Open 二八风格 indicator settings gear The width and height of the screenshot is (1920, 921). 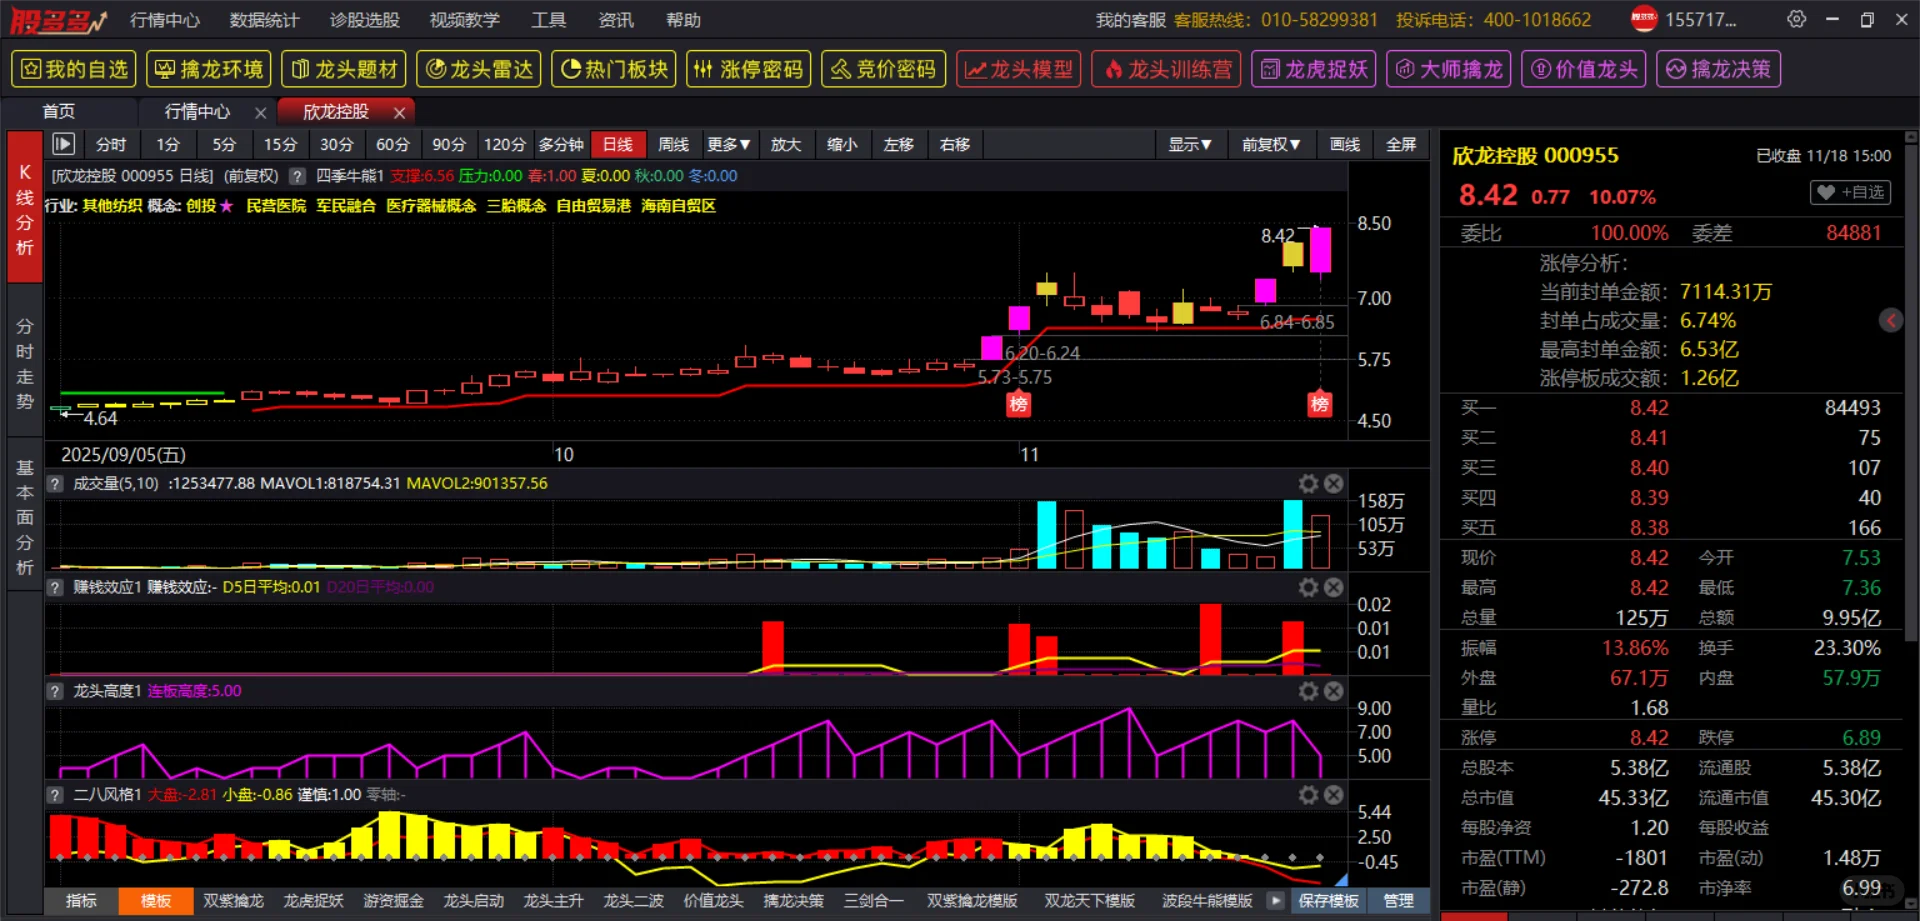1308,795
